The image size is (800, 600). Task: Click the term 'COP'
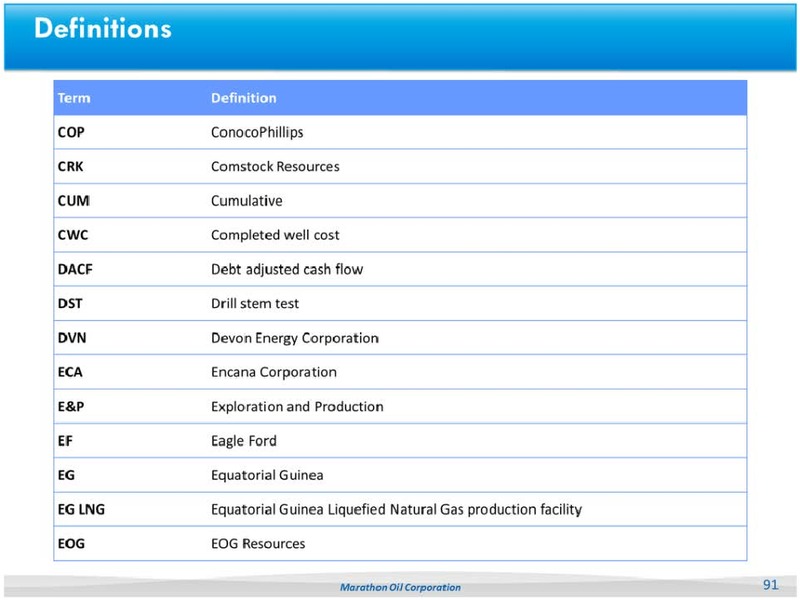[x=71, y=132]
